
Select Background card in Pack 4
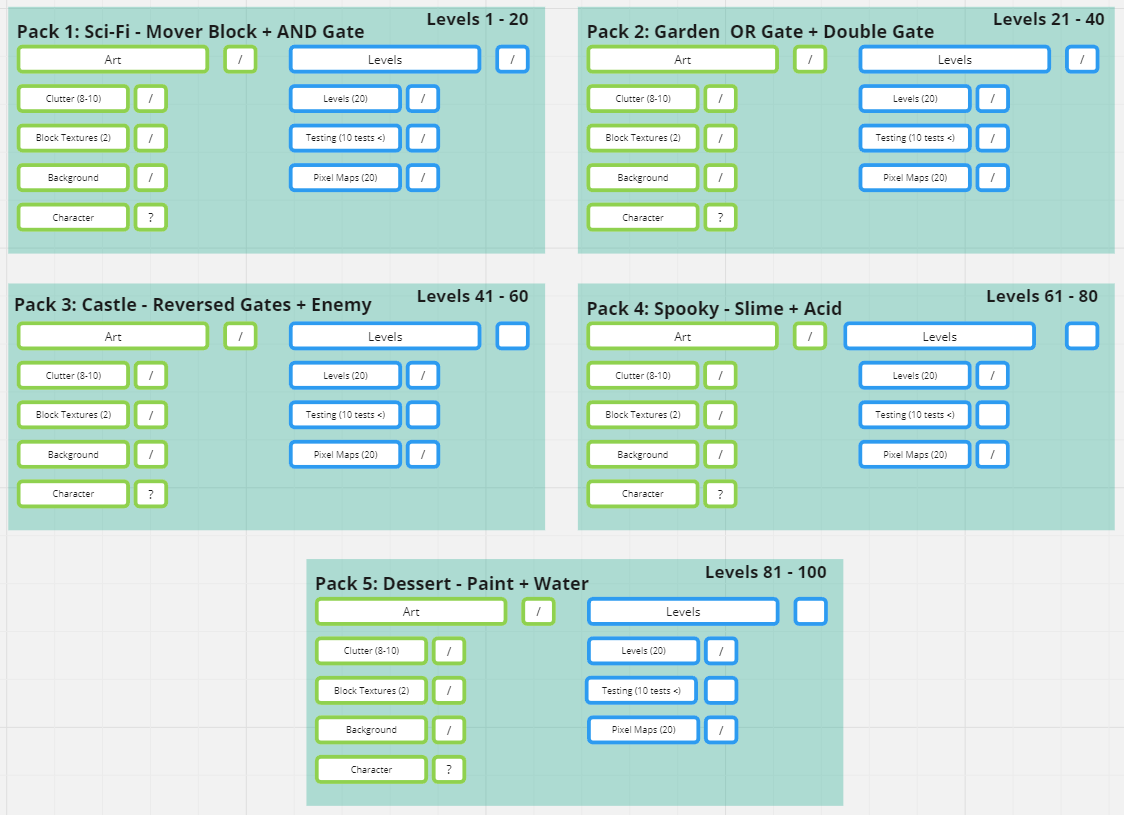(x=642, y=454)
